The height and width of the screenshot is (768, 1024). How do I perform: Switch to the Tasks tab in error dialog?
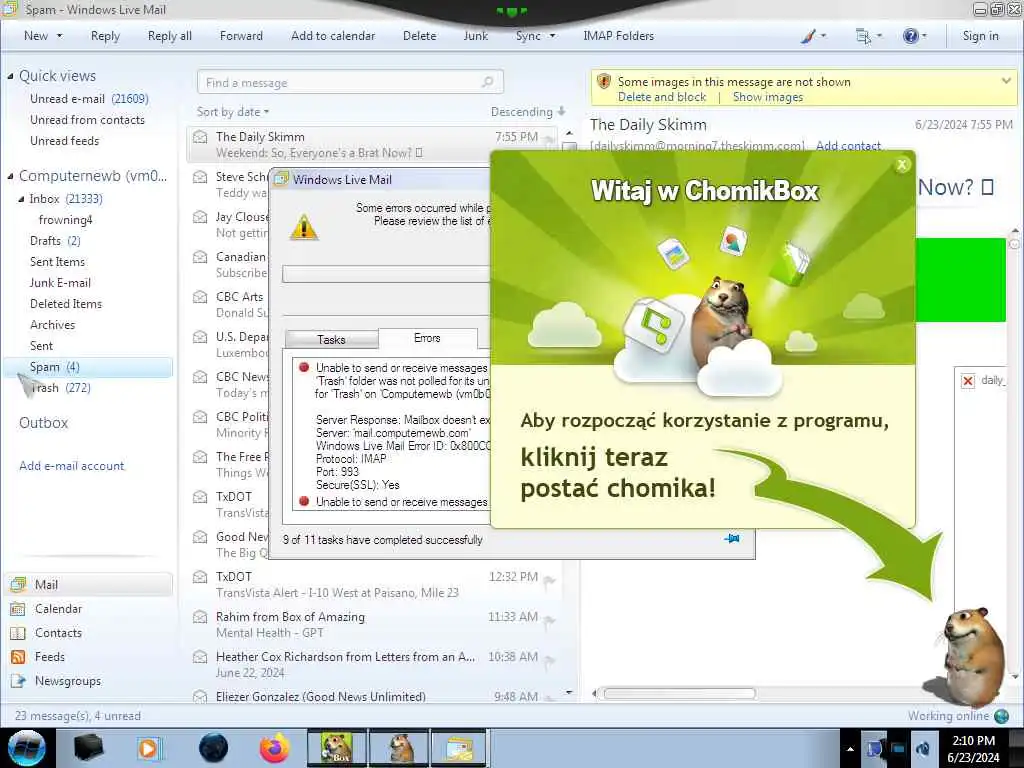331,340
